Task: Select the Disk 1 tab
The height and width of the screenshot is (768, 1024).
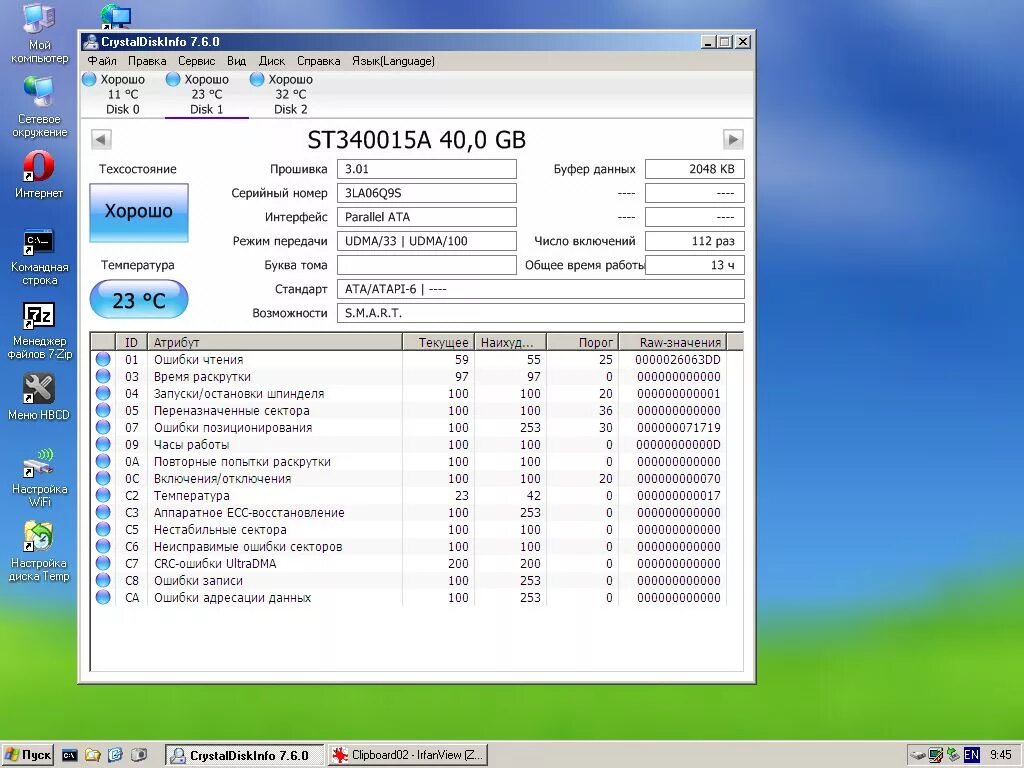Action: coord(206,94)
